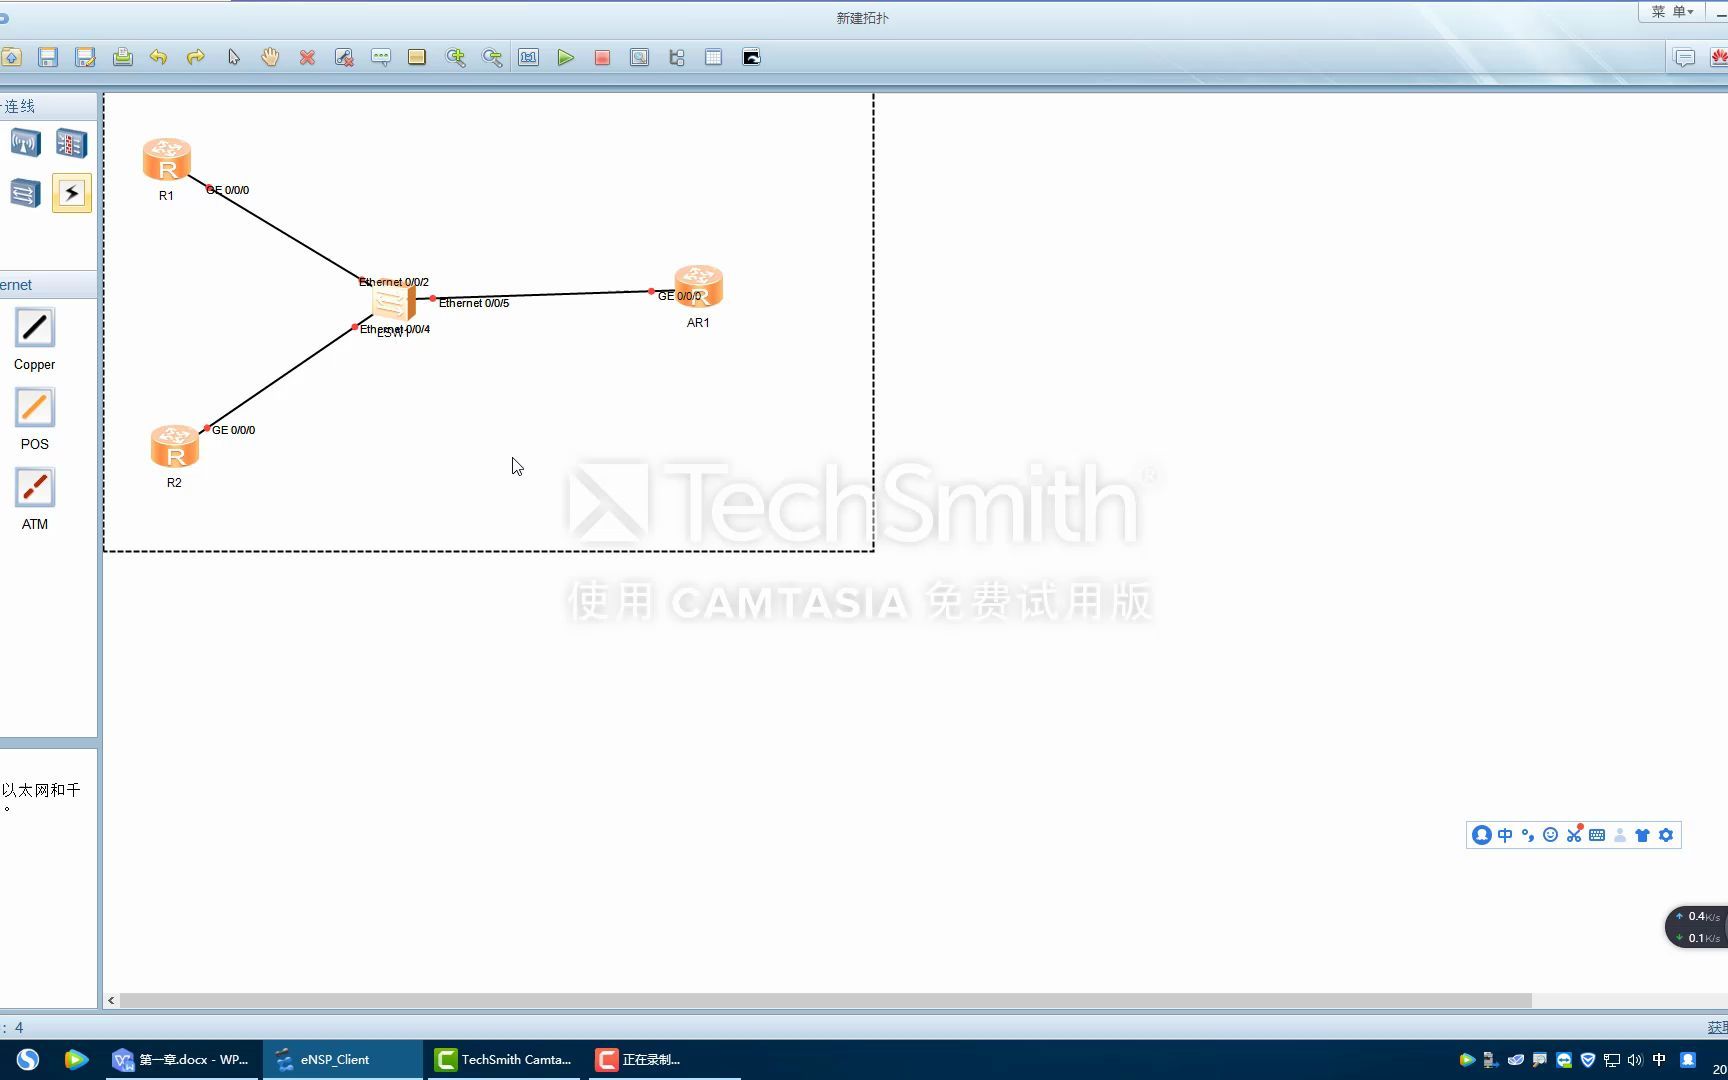Click the Print toolbar icon
The width and height of the screenshot is (1728, 1080).
pos(122,57)
